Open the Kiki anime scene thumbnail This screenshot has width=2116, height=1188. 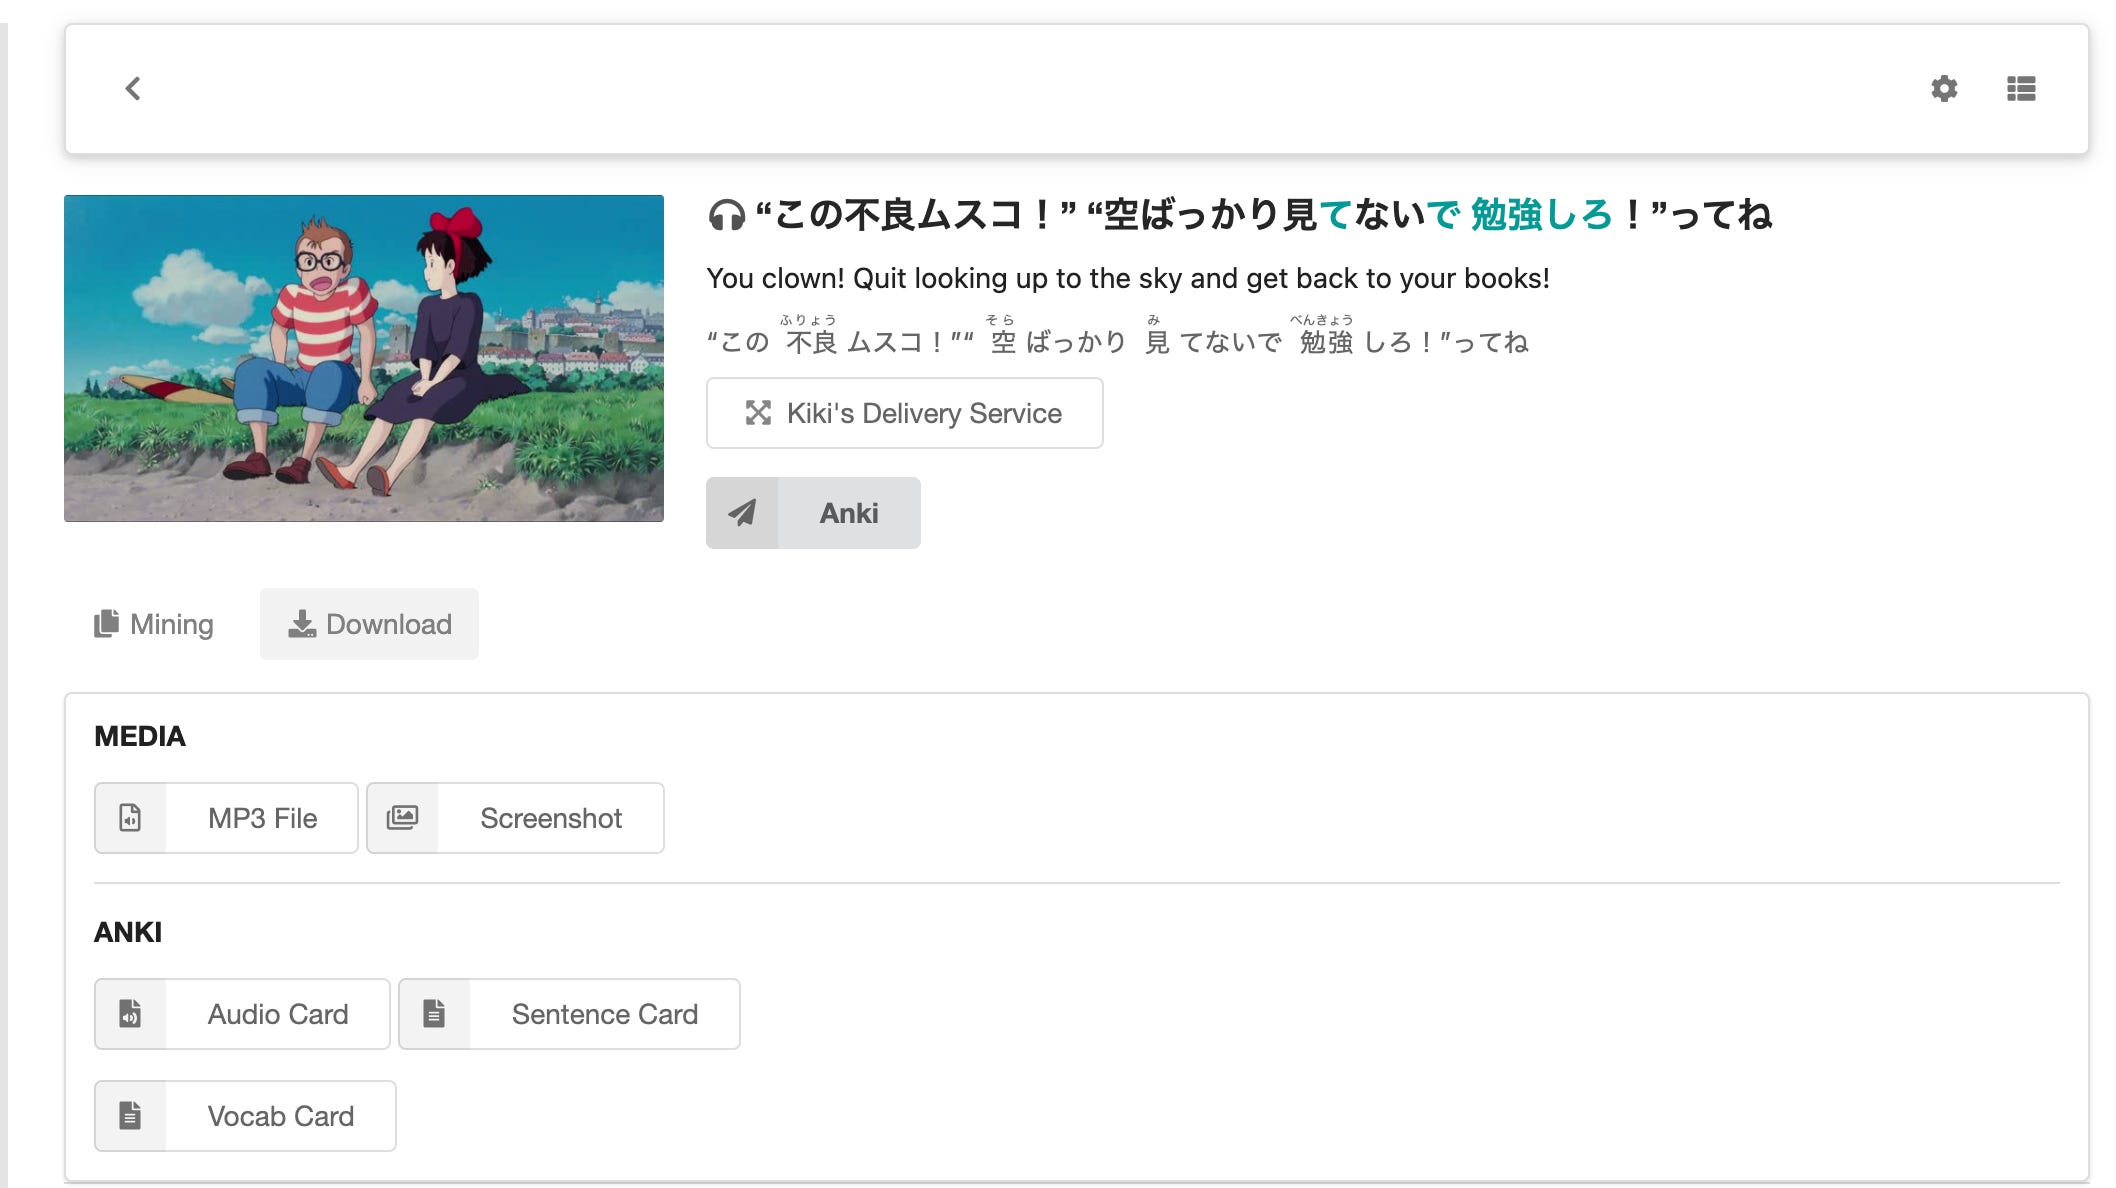pos(364,358)
